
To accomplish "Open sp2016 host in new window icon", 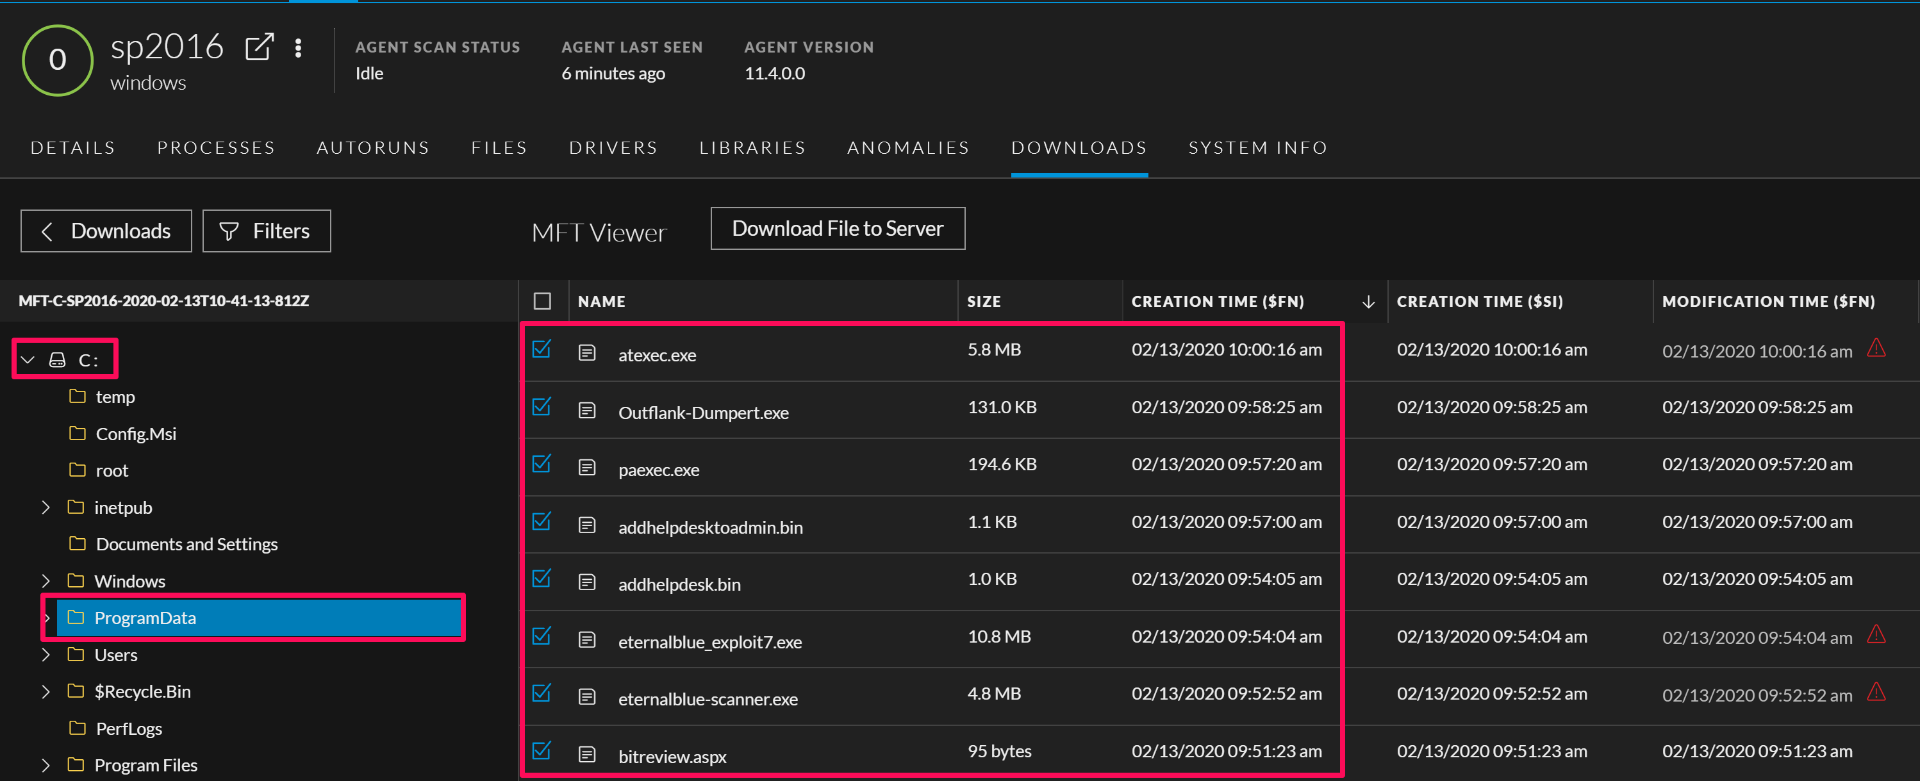I will click(x=259, y=47).
